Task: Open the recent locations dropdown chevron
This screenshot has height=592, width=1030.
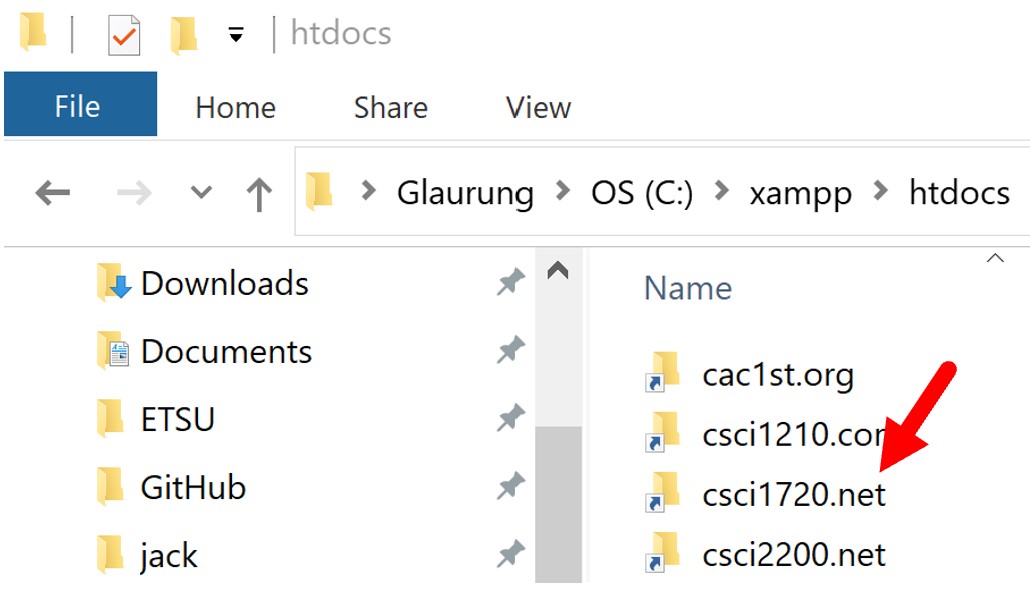Action: click(202, 193)
